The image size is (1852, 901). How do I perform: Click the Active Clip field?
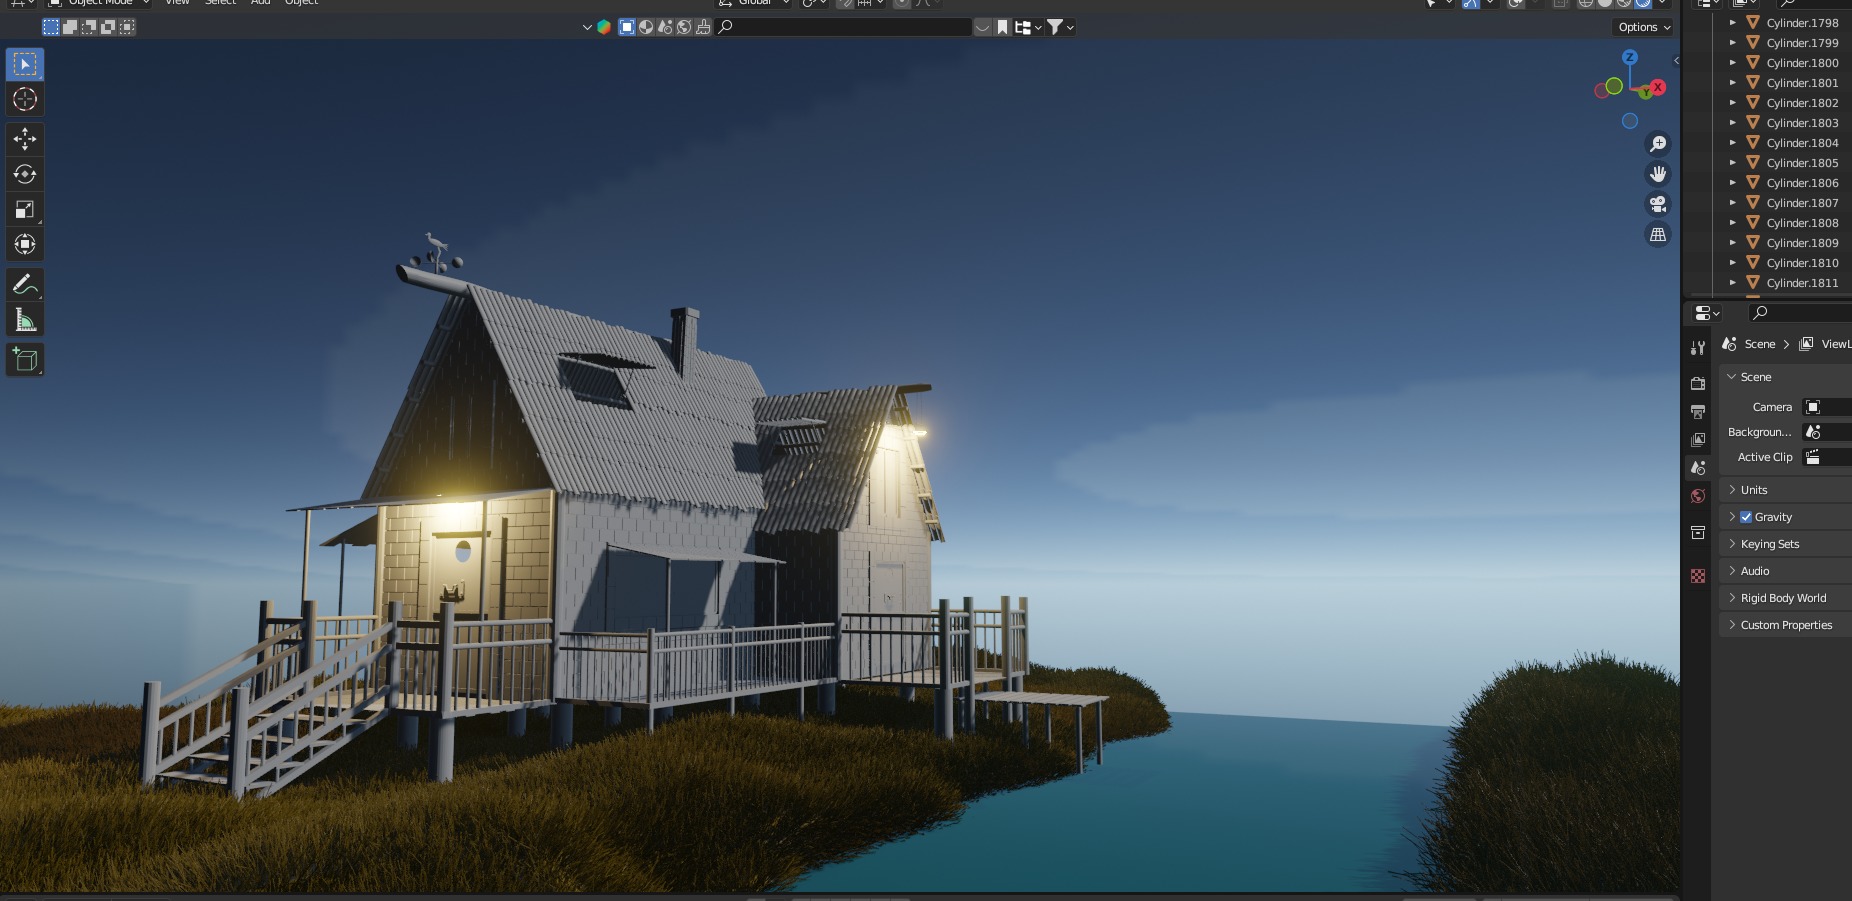click(x=1827, y=457)
